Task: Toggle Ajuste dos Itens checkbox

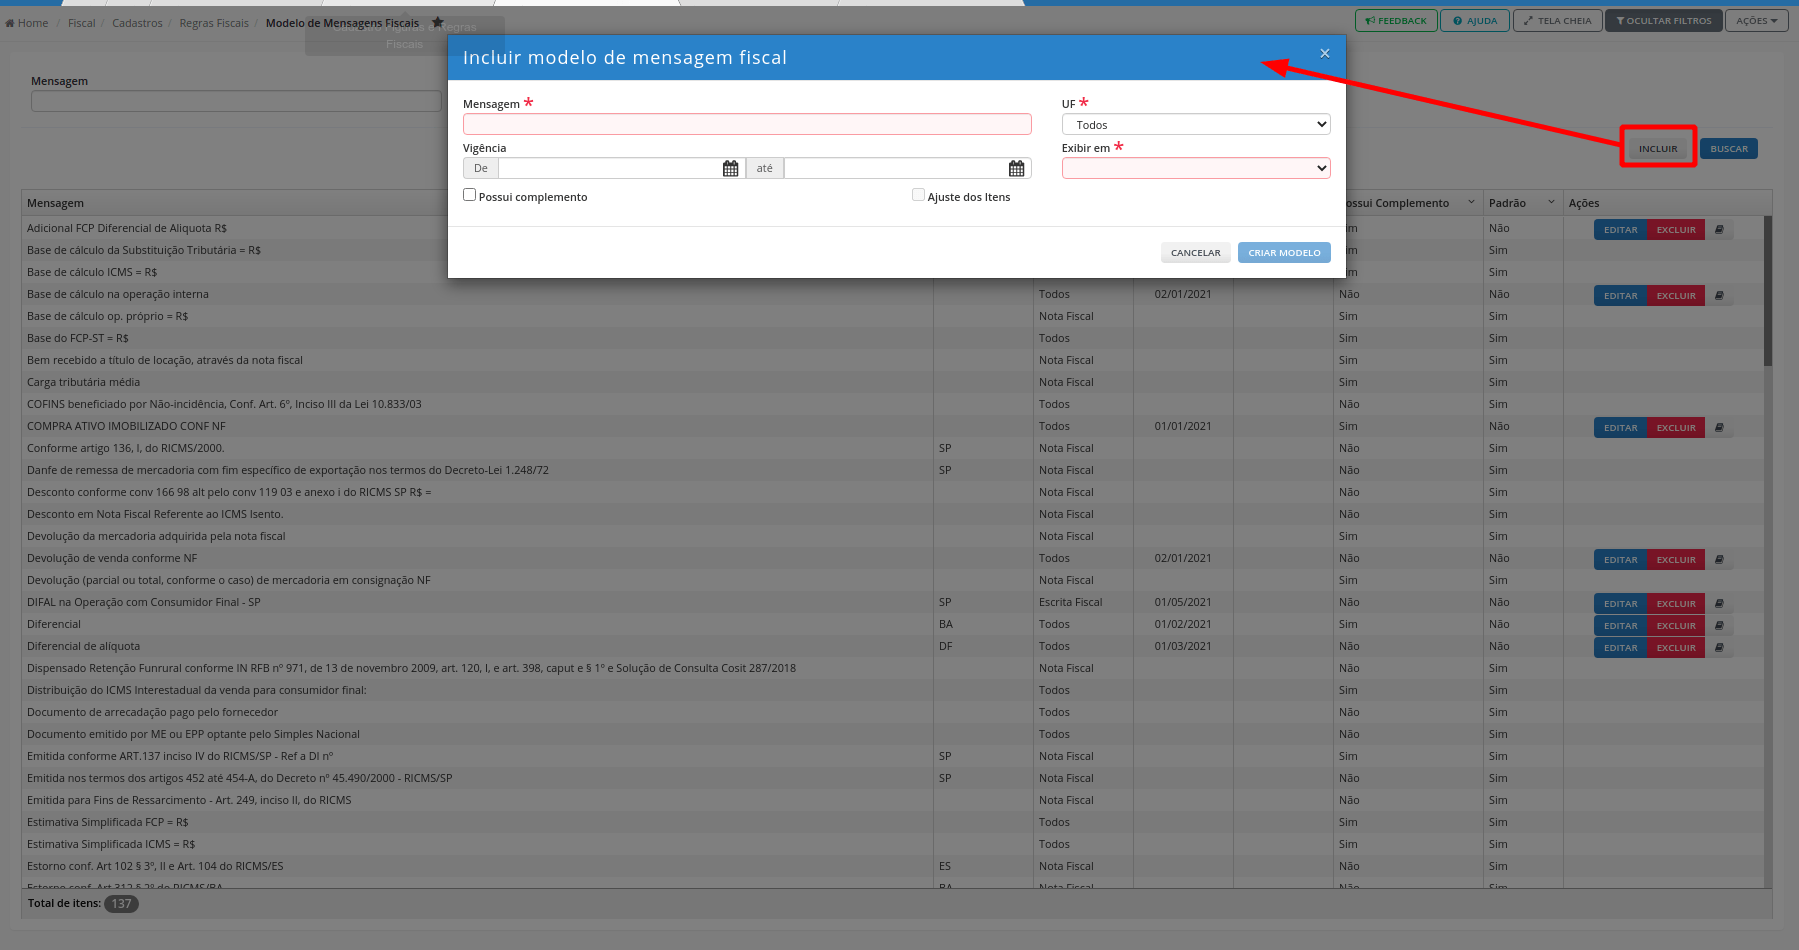Action: (918, 195)
